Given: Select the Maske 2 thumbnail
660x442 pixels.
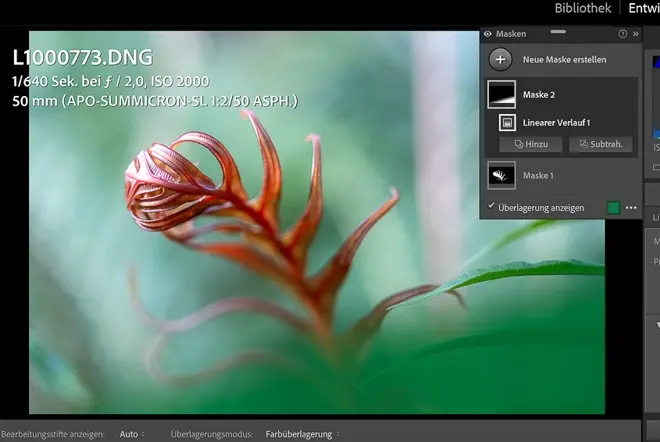Looking at the screenshot, I should 501,94.
